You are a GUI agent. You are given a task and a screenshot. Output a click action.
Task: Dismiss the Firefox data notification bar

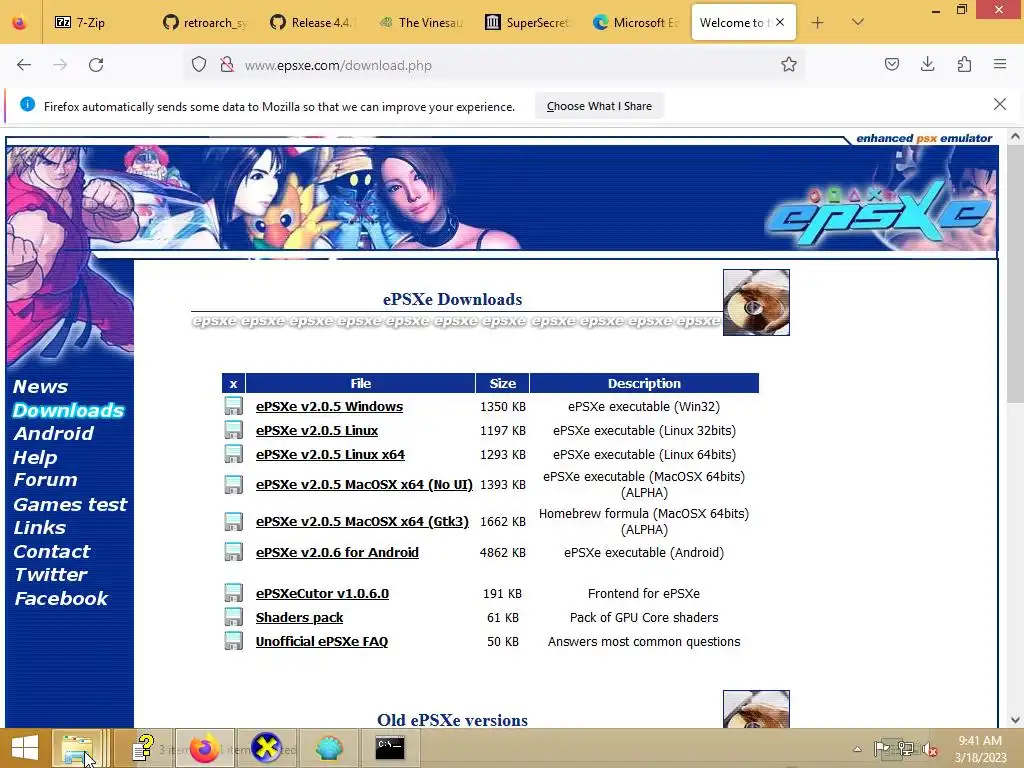[1000, 104]
